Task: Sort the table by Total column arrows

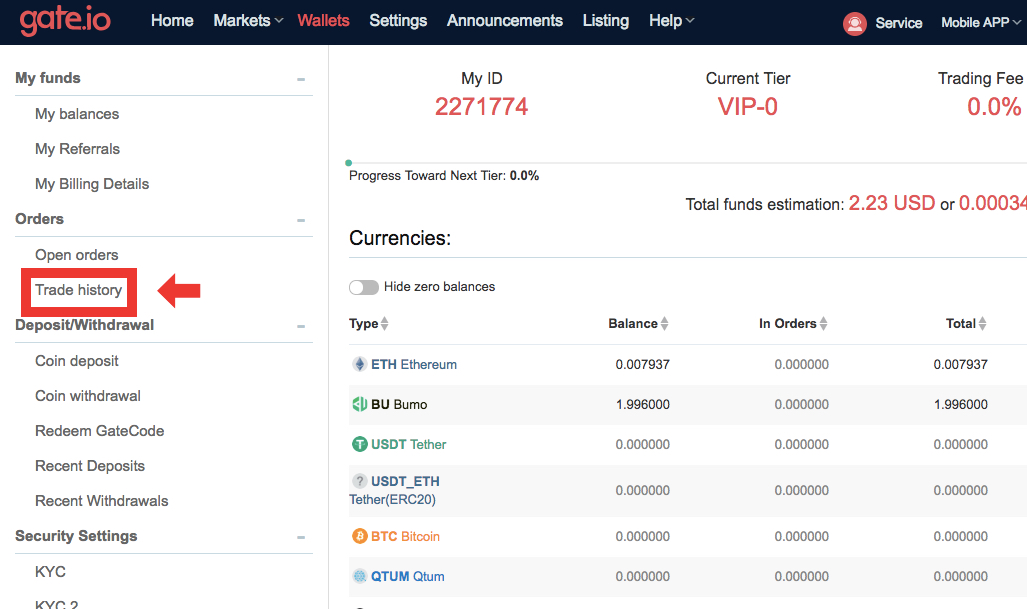Action: pyautogui.click(x=982, y=323)
